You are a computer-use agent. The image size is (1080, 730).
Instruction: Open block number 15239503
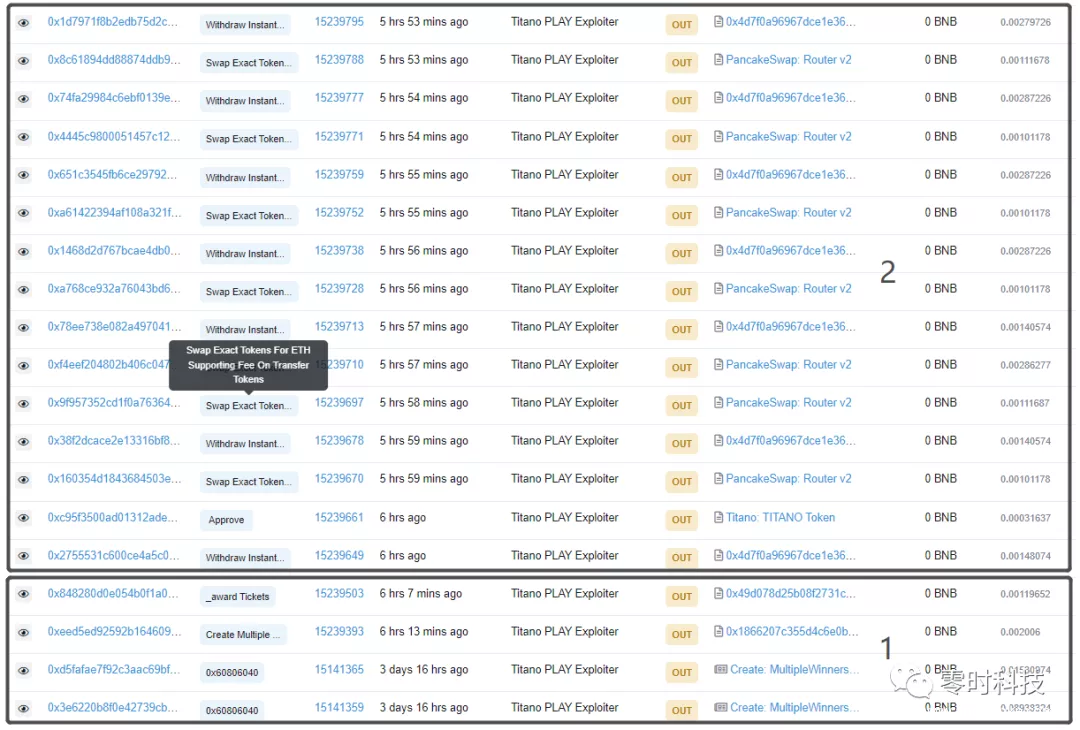[339, 594]
